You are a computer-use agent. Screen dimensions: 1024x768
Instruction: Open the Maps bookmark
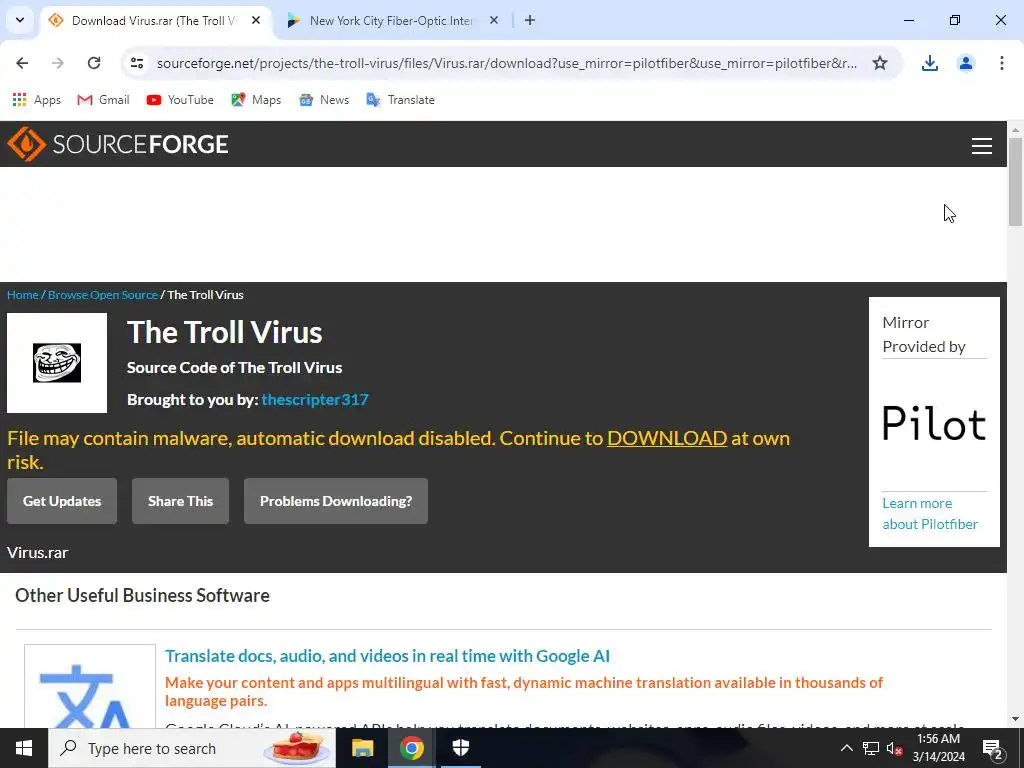click(x=256, y=100)
